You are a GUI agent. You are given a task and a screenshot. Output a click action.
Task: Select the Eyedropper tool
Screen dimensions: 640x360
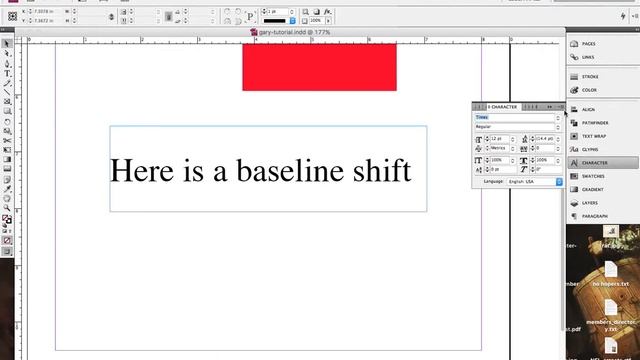point(7,189)
